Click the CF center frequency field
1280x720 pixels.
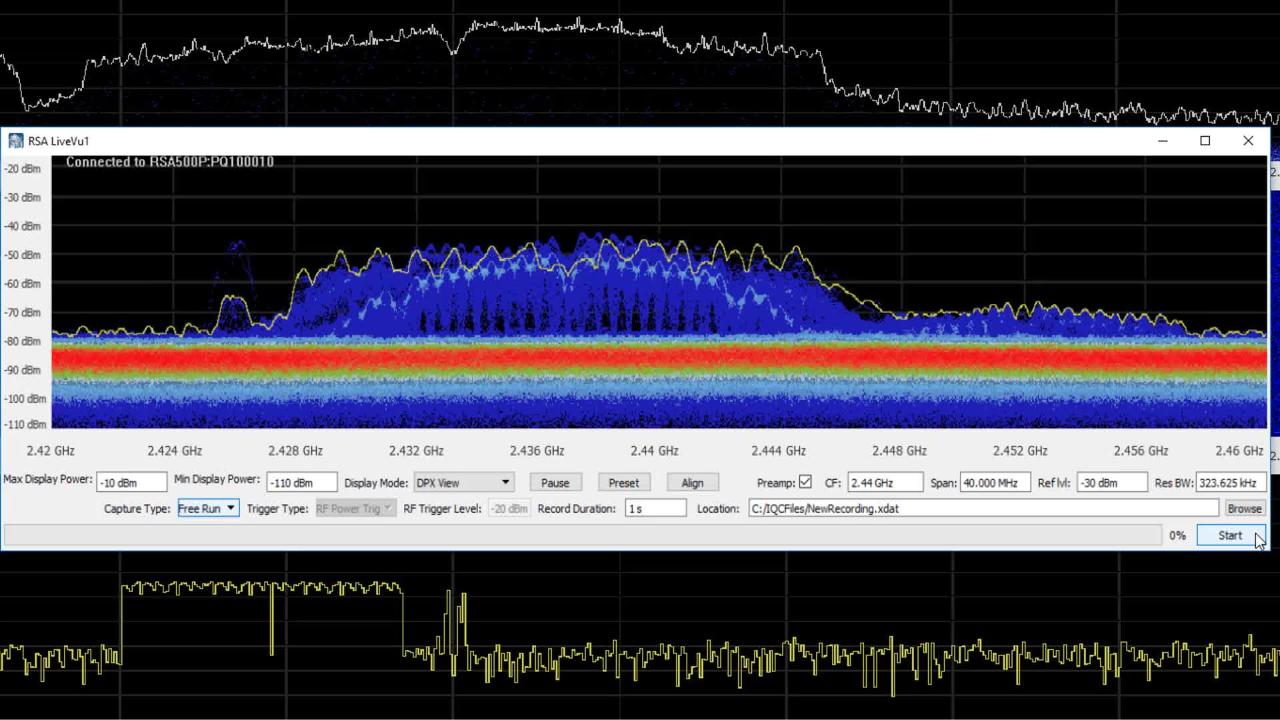884,483
